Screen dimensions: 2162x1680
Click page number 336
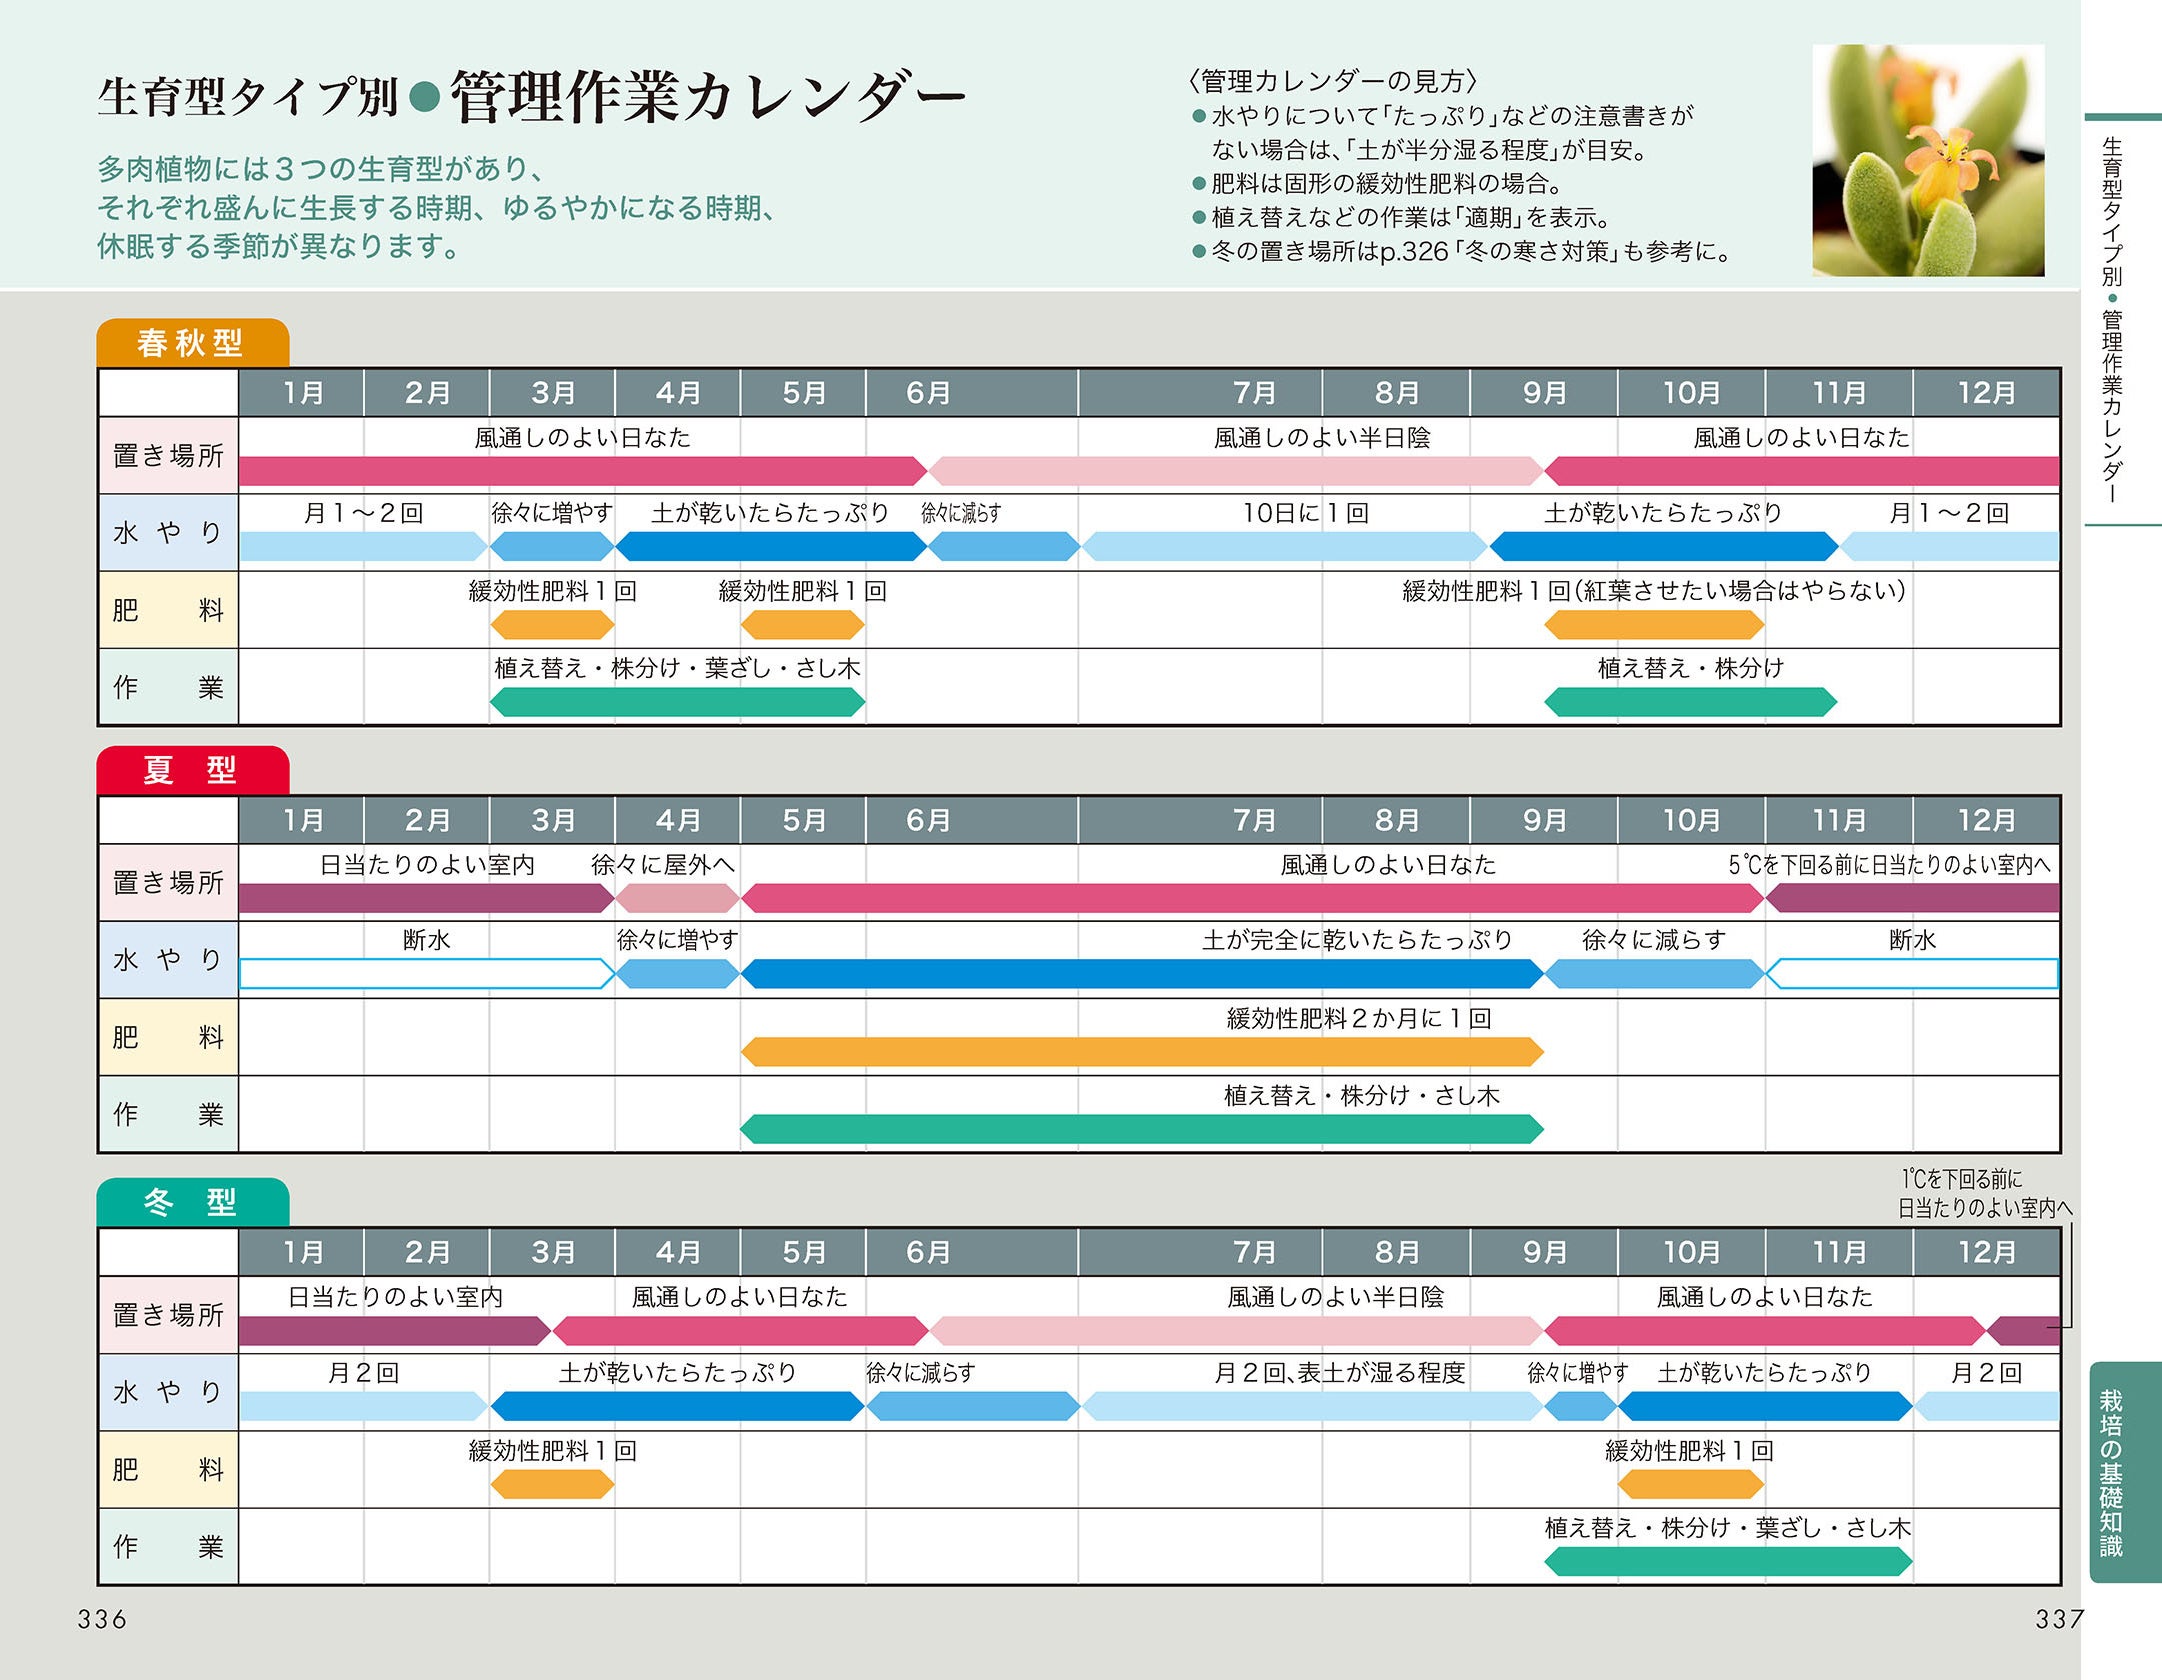102,1619
